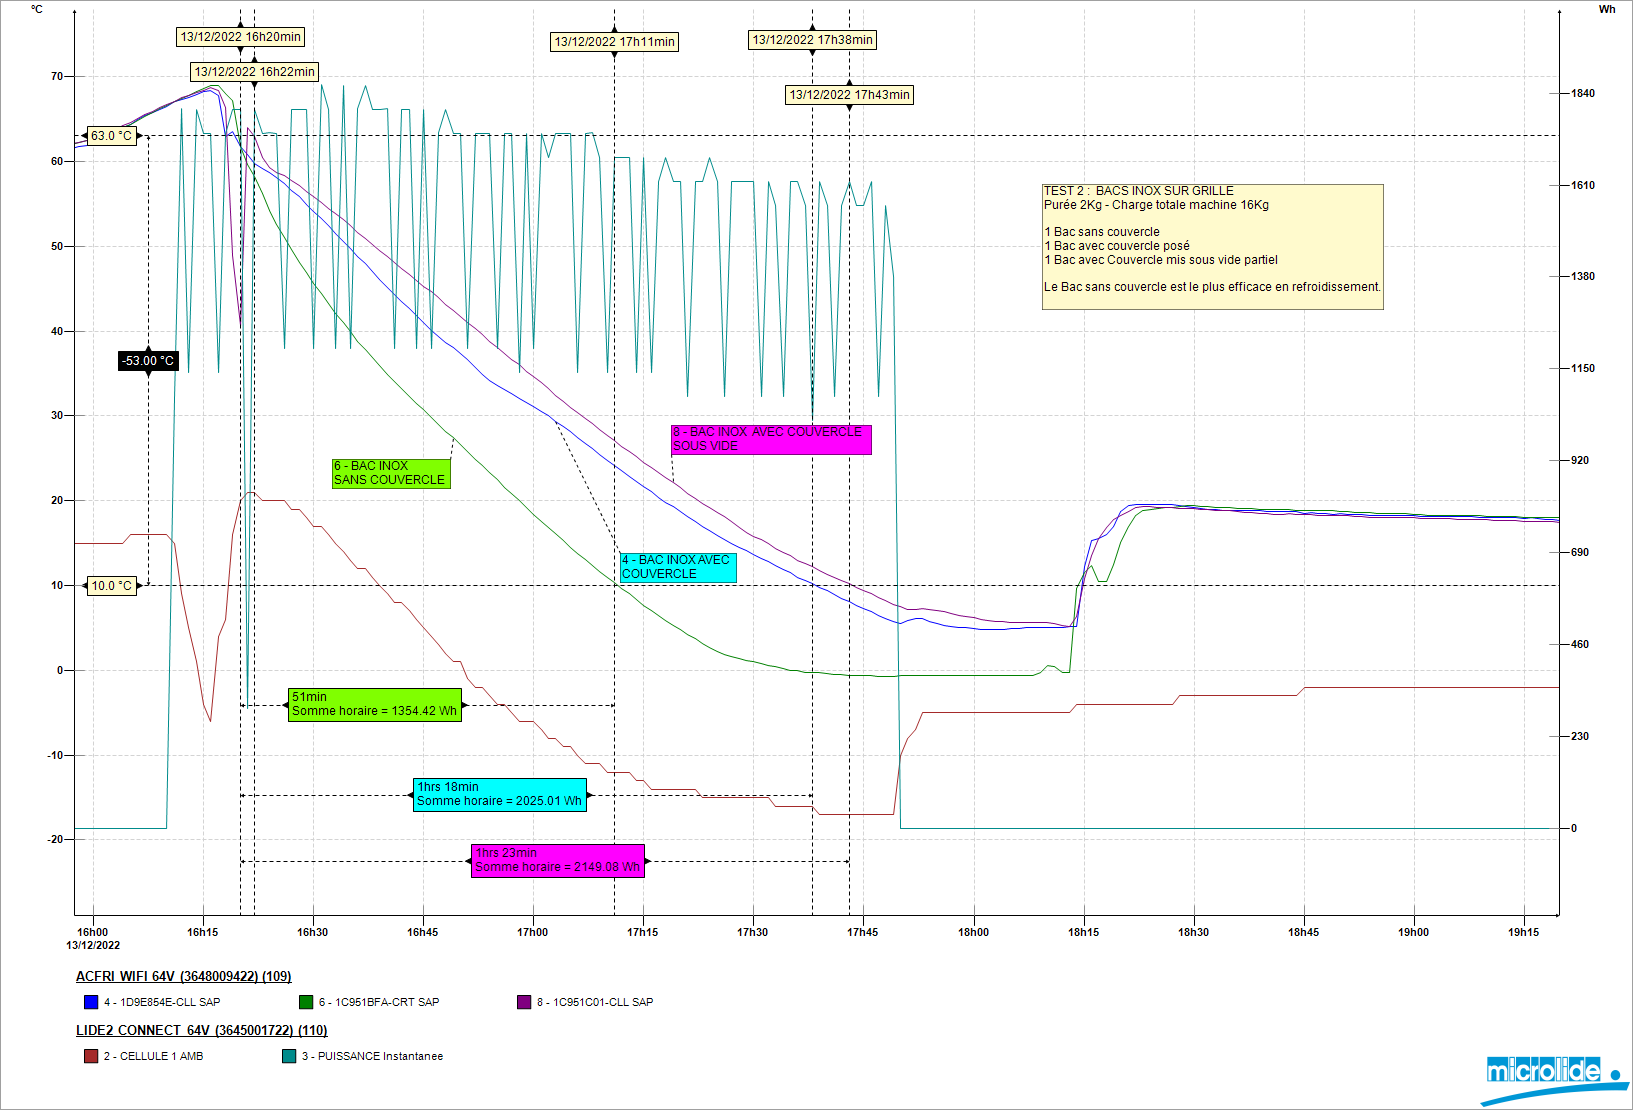The width and height of the screenshot is (1633, 1110).
Task: Select the magenta 1hrs 23min duration annotation
Action: (x=557, y=860)
